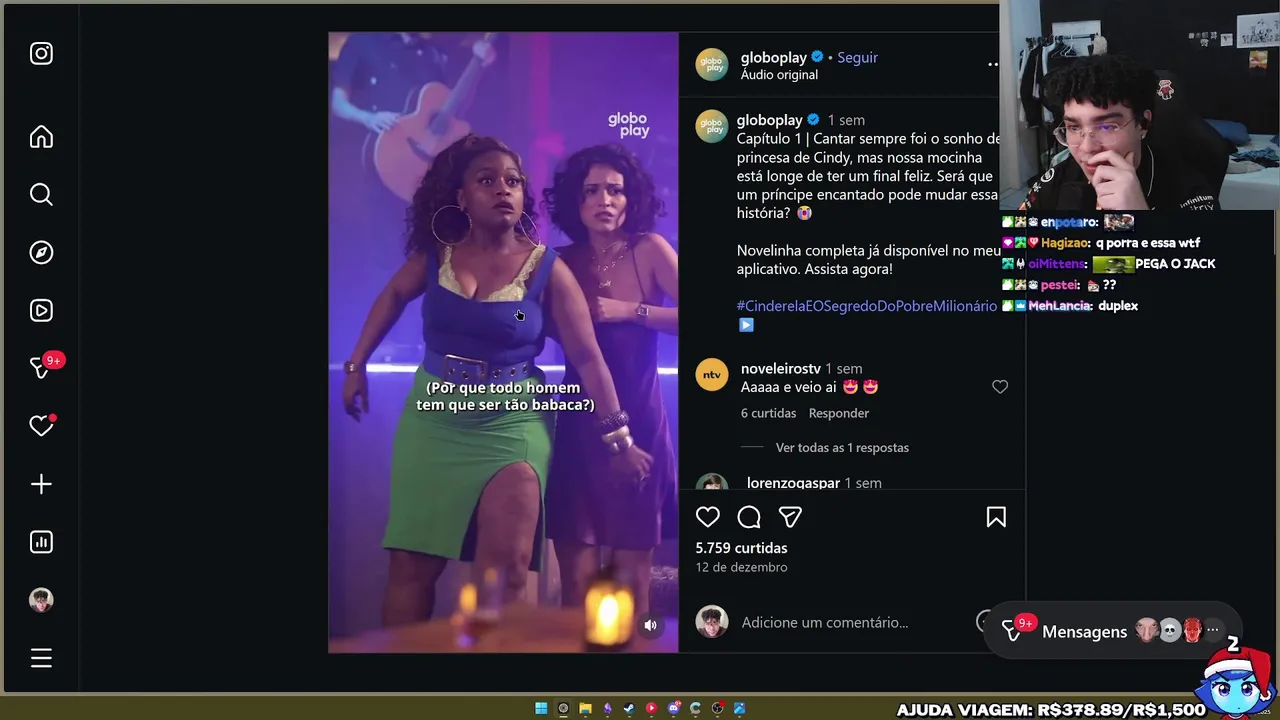Image resolution: width=1280 pixels, height=720 pixels.
Task: Open the Explore compass icon
Action: tap(41, 252)
